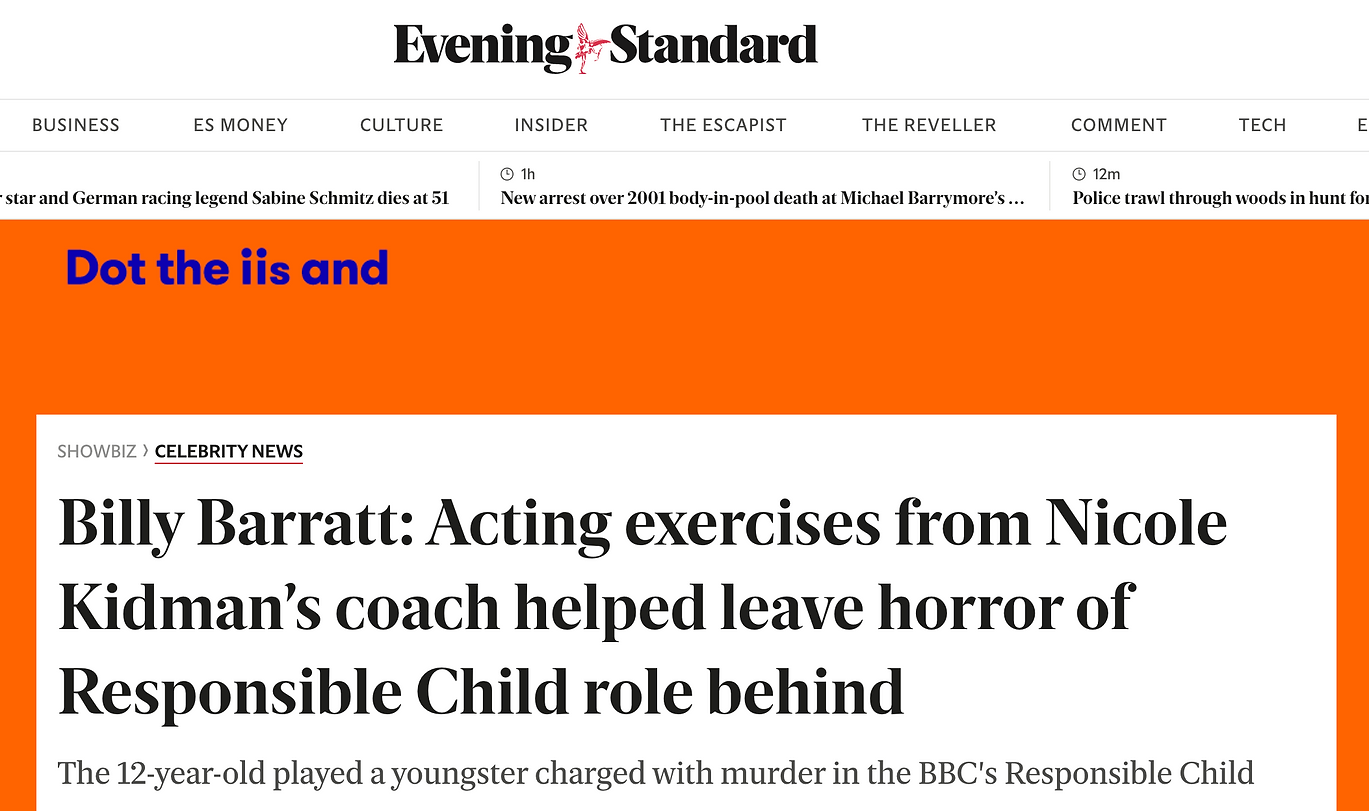Select CULTURE in the navigation bar
The width and height of the screenshot is (1369, 811).
click(401, 125)
